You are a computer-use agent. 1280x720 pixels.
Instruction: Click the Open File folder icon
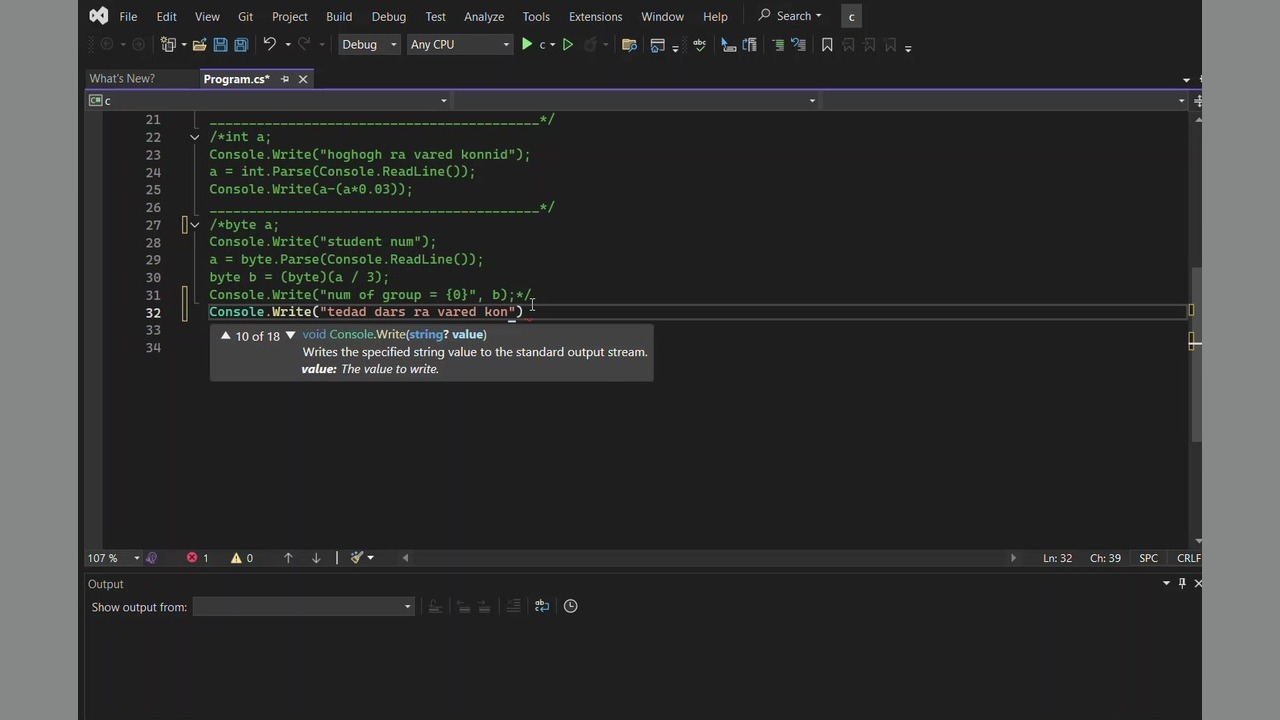200,45
